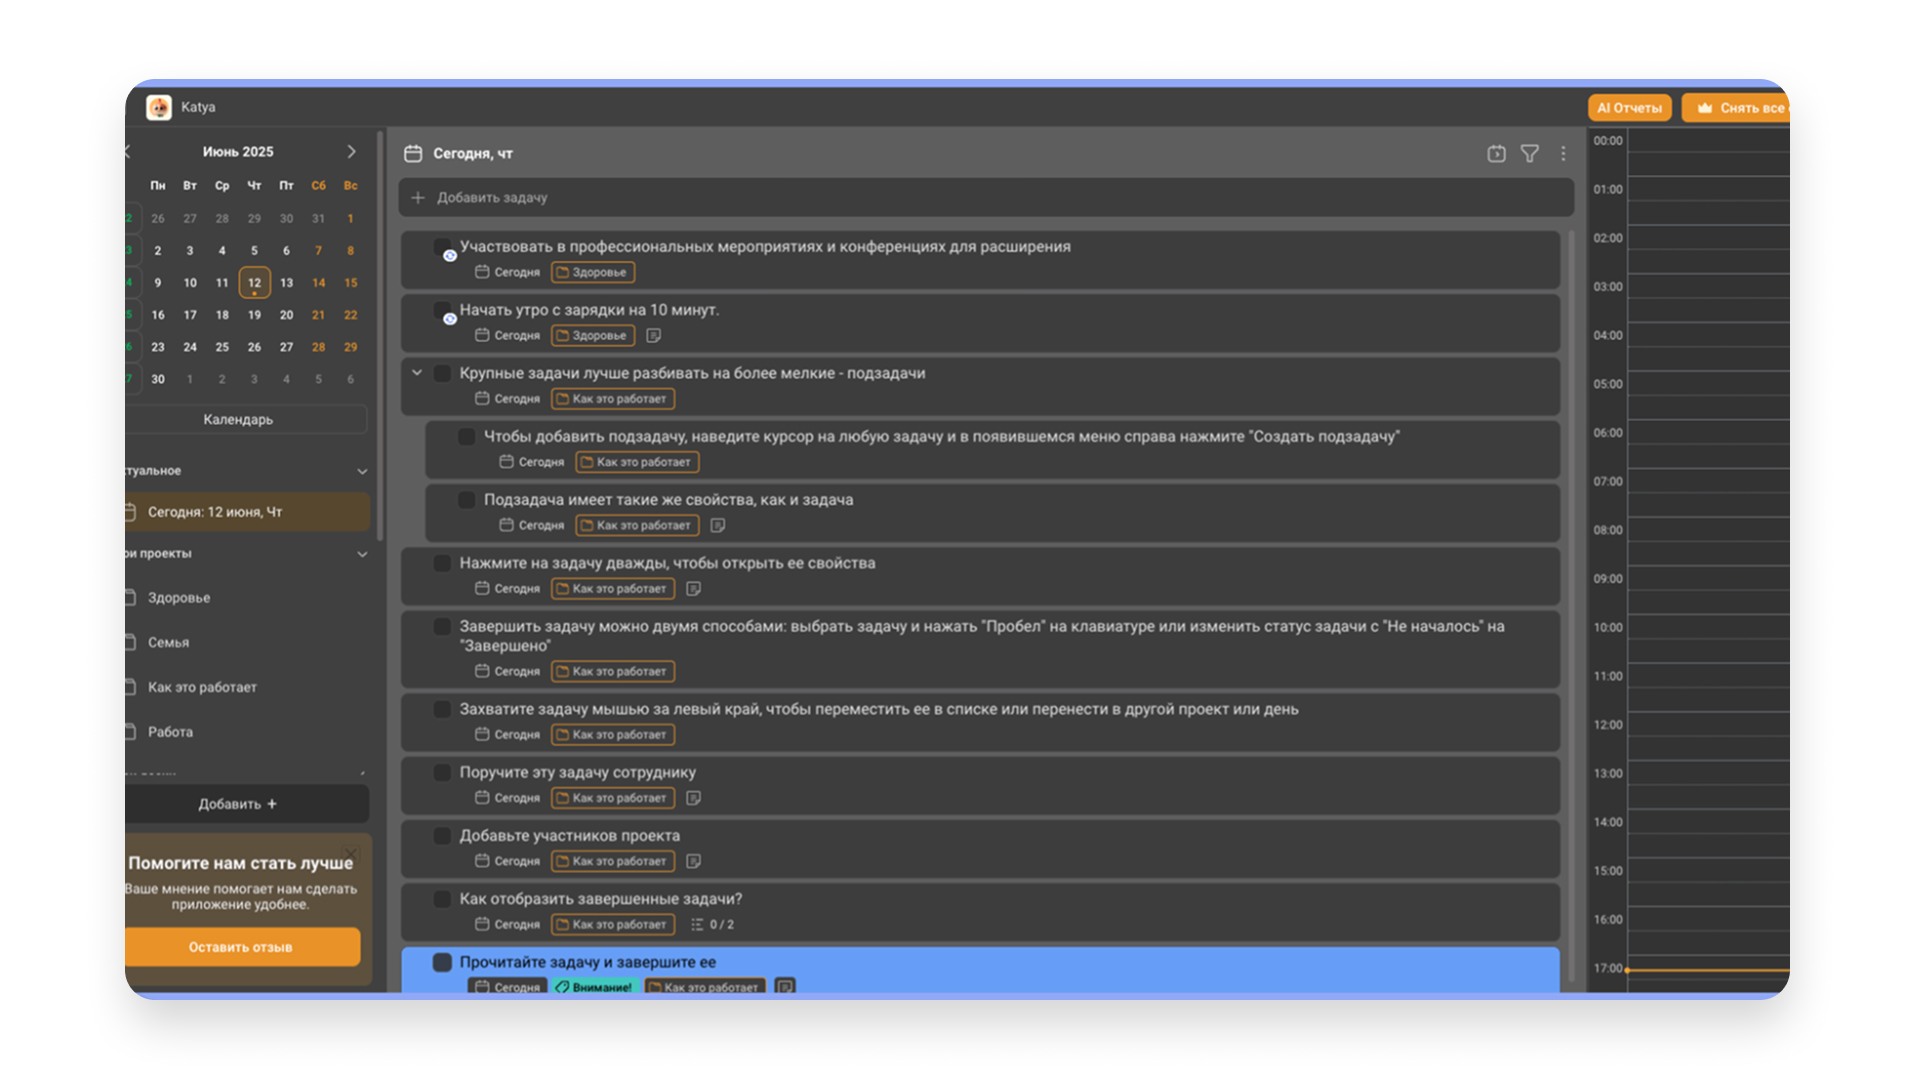
Task: Click subtask counter icon showing 0/2
Action: [x=697, y=925]
